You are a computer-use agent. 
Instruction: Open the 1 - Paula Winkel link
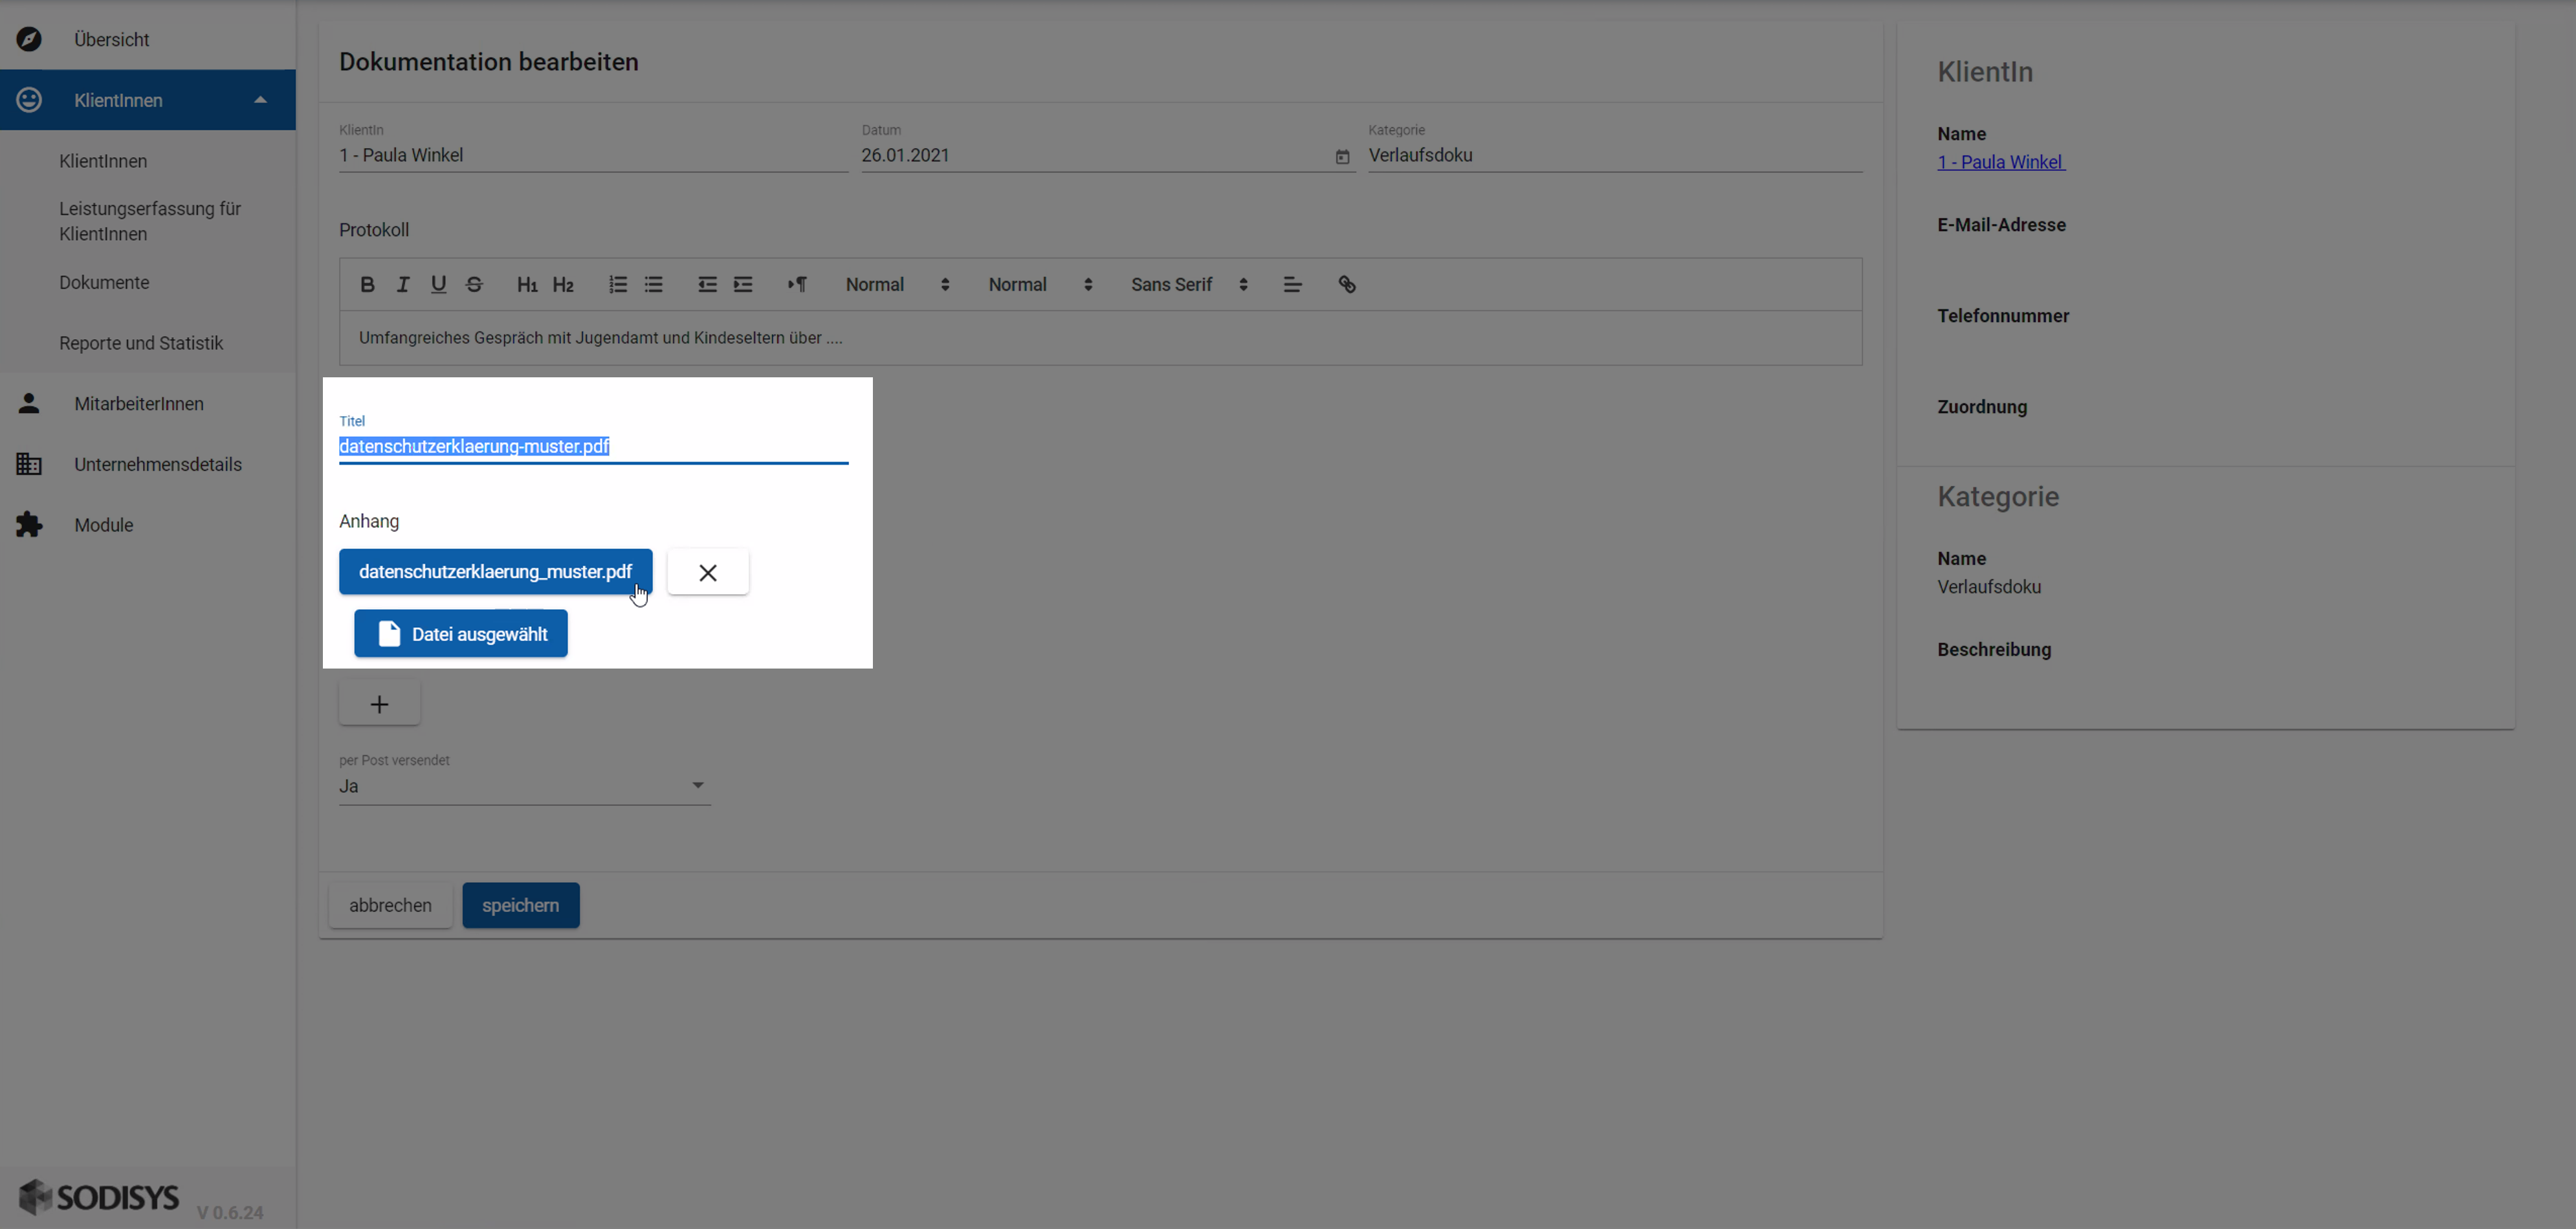pyautogui.click(x=2001, y=162)
